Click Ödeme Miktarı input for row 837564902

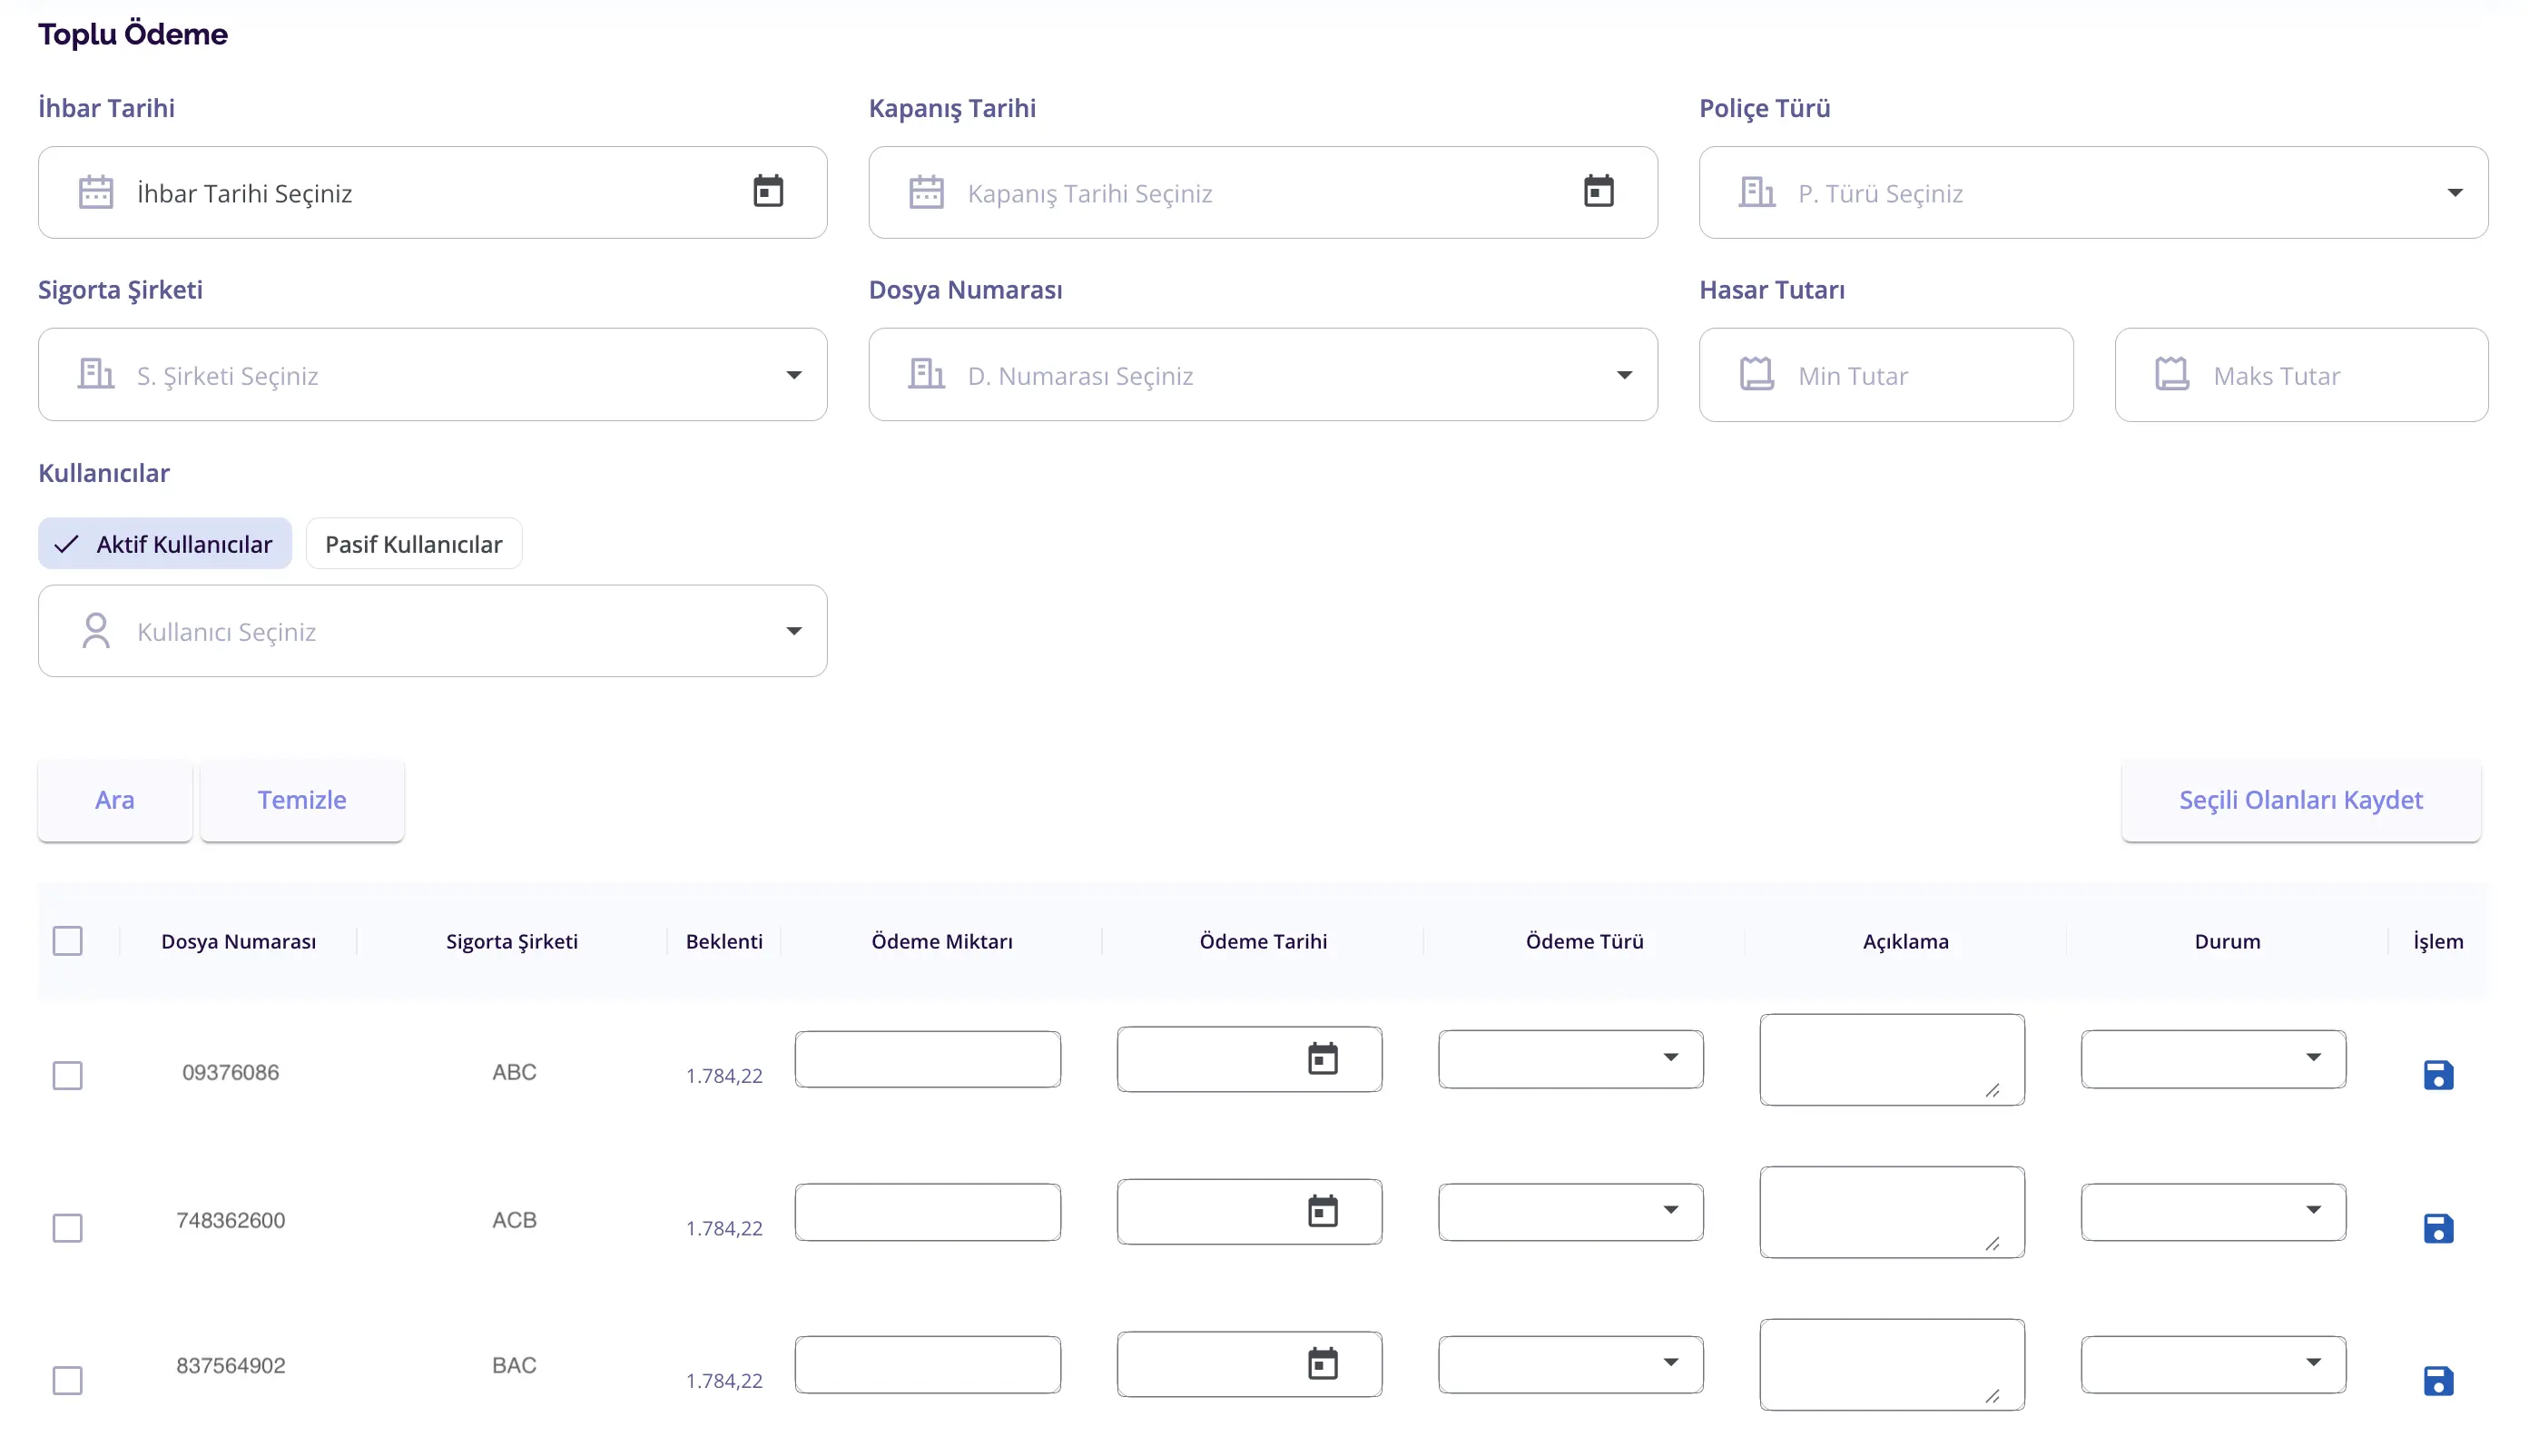[x=927, y=1363]
